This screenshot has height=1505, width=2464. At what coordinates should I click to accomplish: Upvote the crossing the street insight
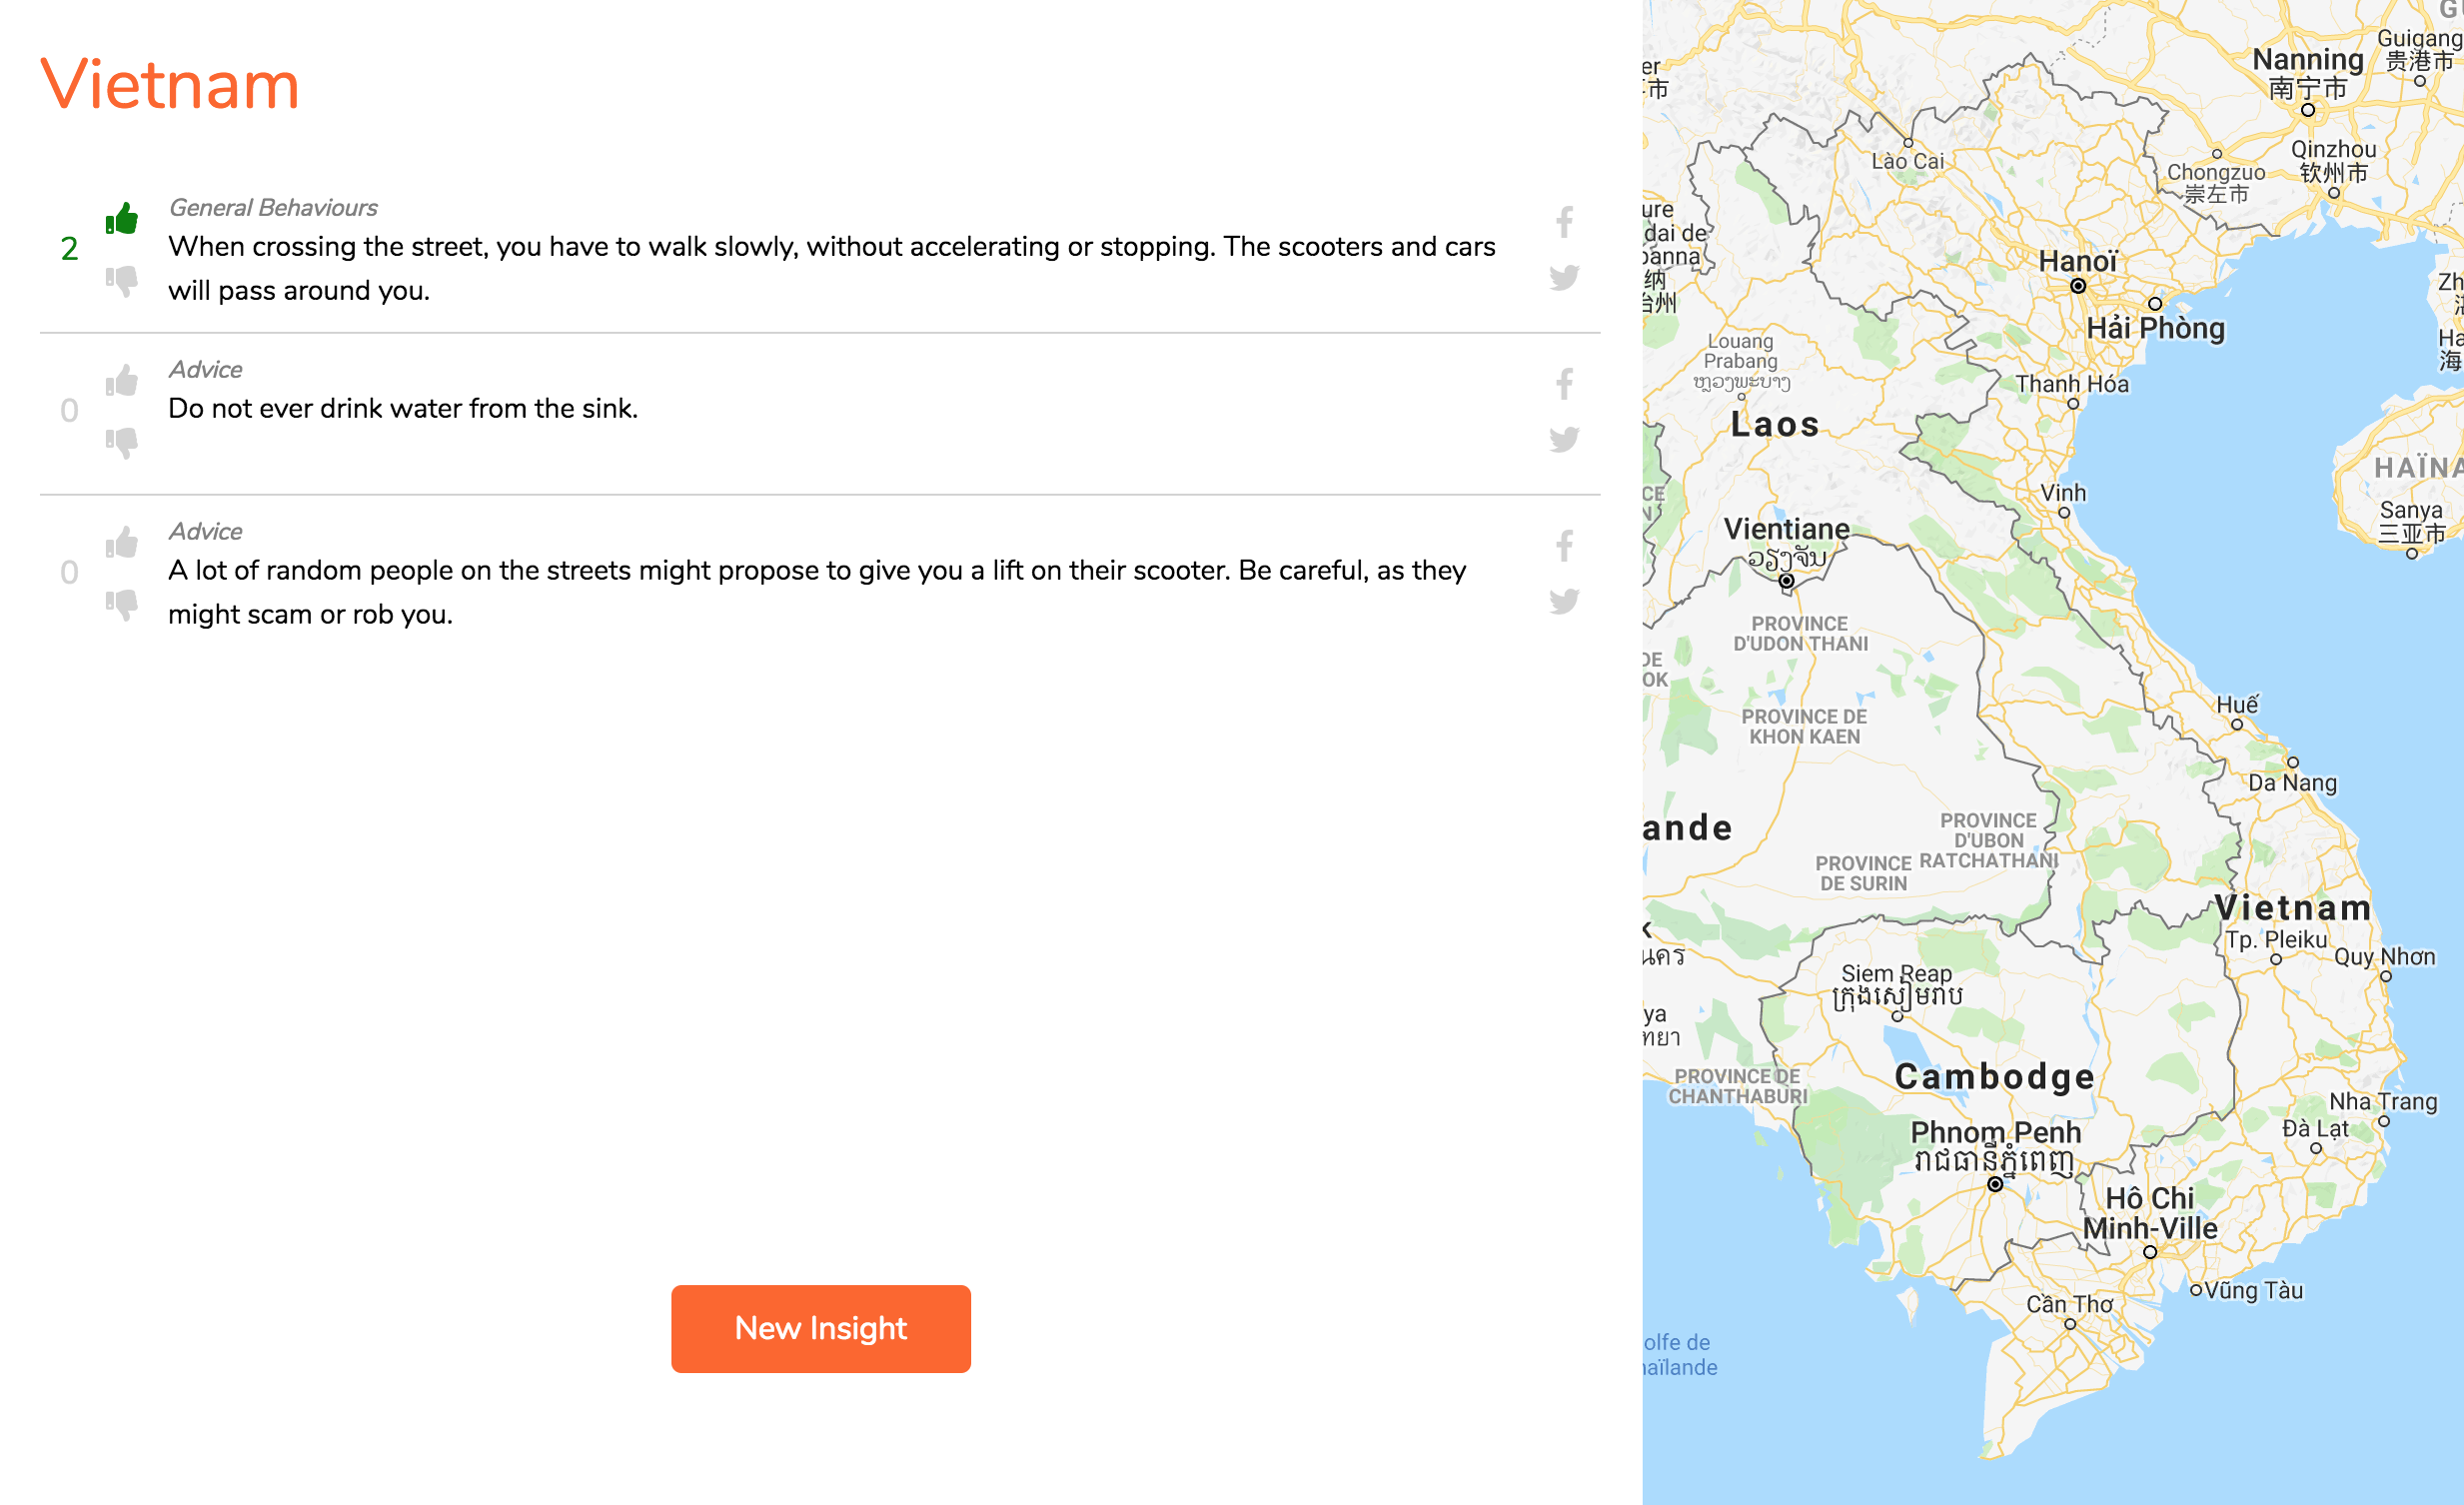[120, 216]
